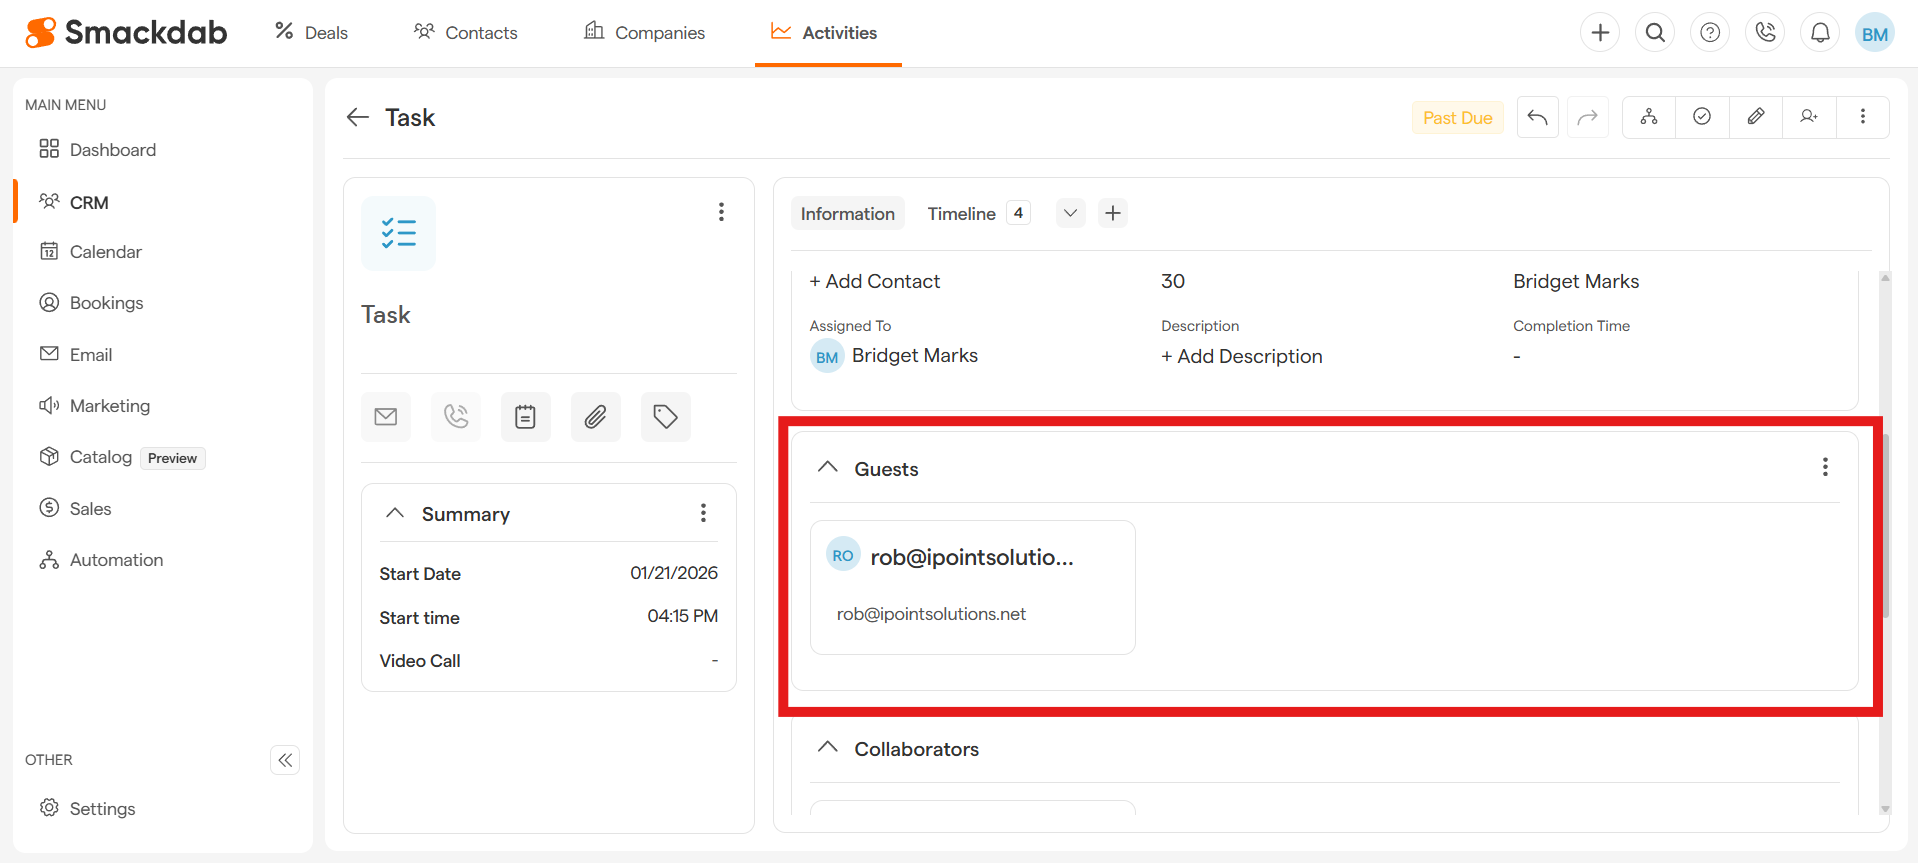Open the Contacts menu
Viewport: 1918px width, 863px height.
click(x=466, y=33)
